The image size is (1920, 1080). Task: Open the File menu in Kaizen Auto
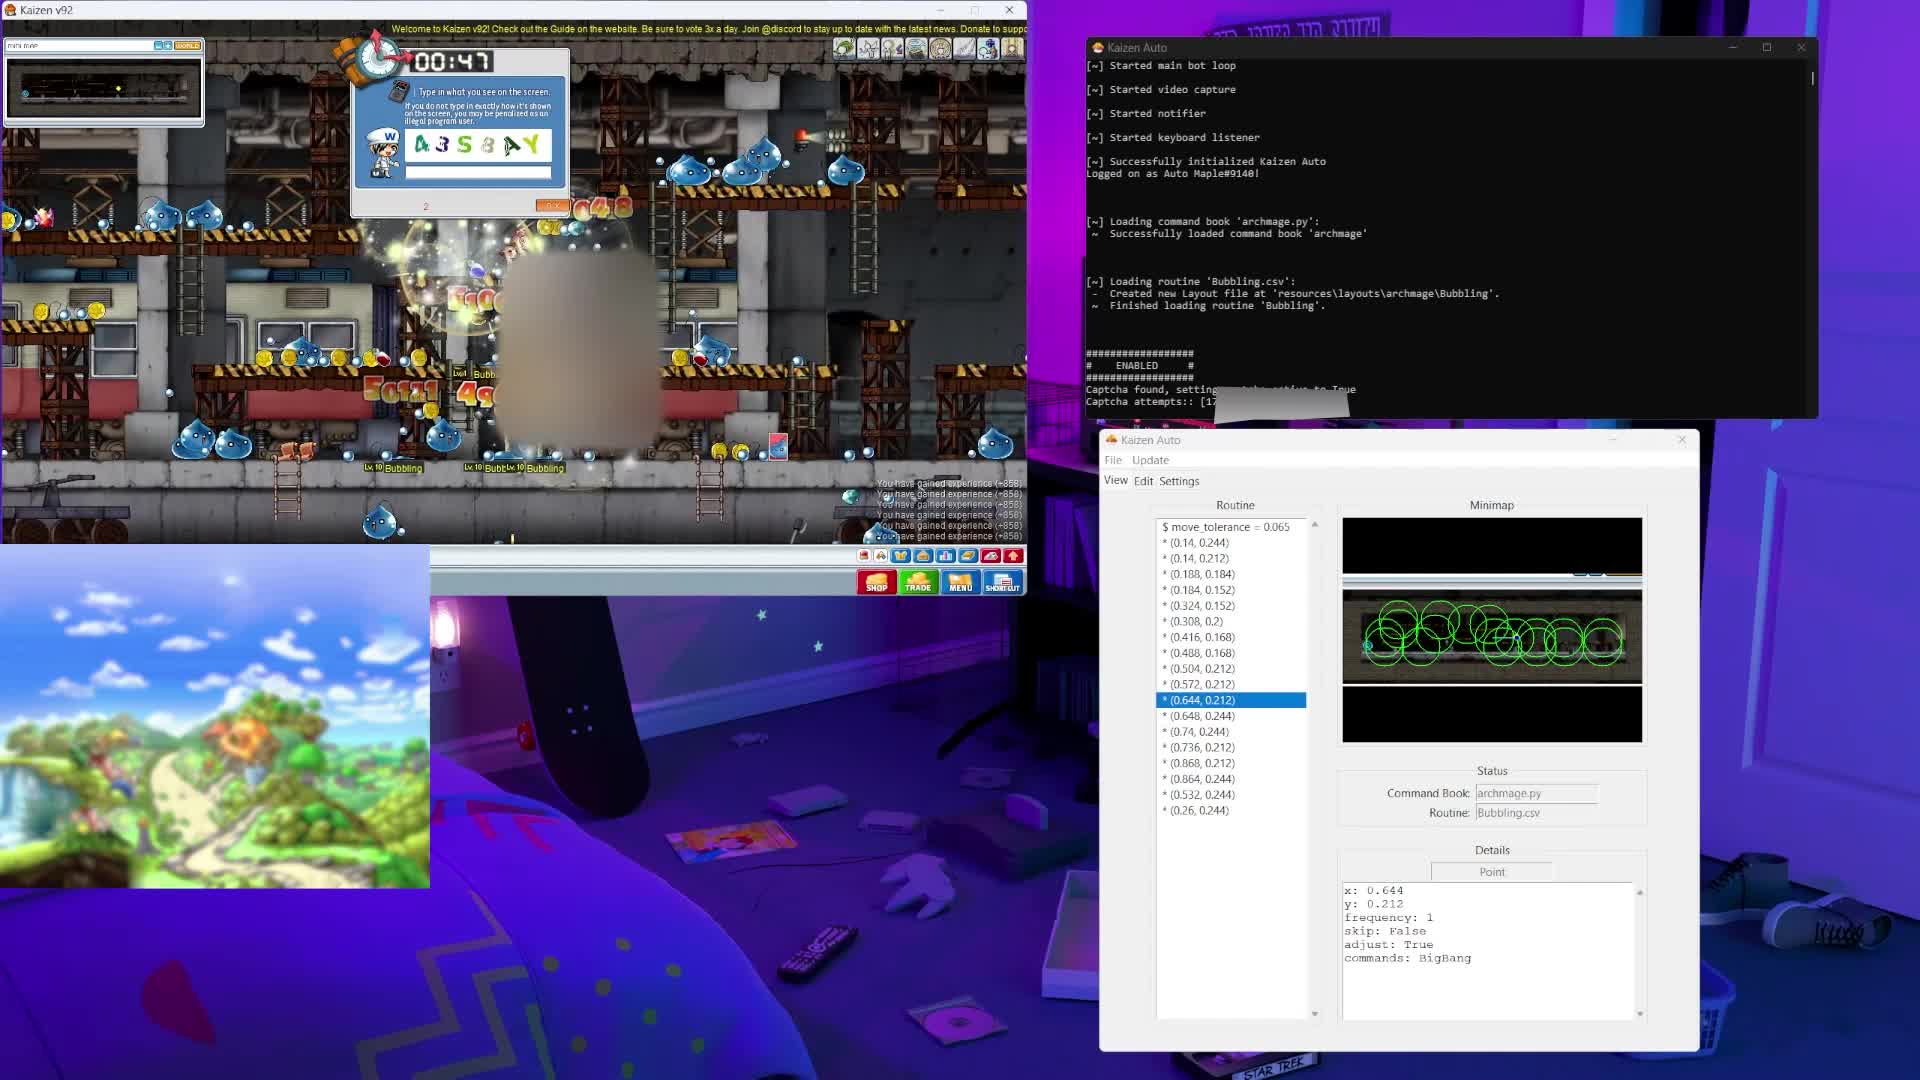pos(1112,460)
